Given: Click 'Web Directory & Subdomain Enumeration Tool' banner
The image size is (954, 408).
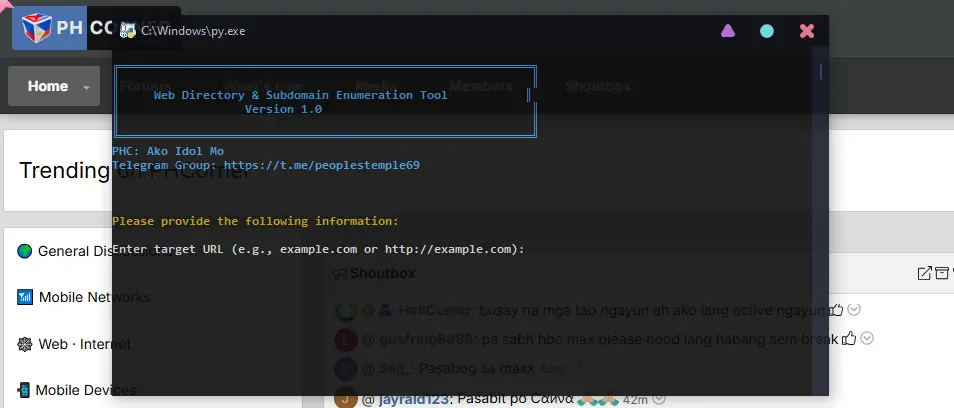Looking at the screenshot, I should tap(300, 95).
